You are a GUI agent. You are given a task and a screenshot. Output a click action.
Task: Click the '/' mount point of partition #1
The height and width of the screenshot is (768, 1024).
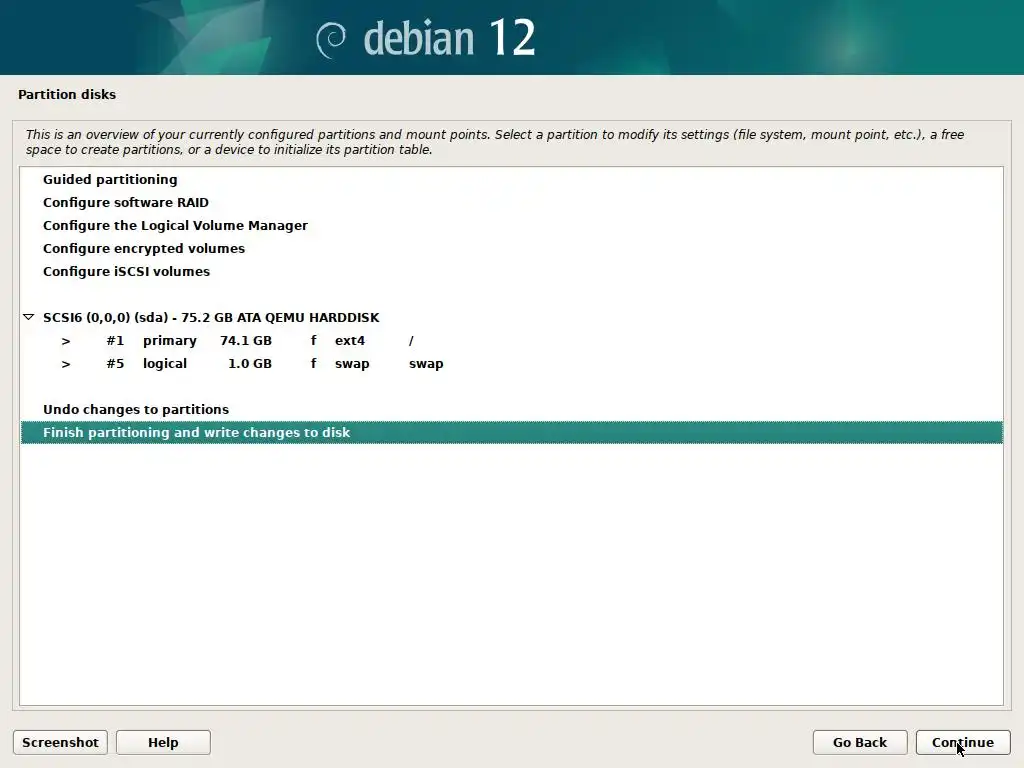411,340
